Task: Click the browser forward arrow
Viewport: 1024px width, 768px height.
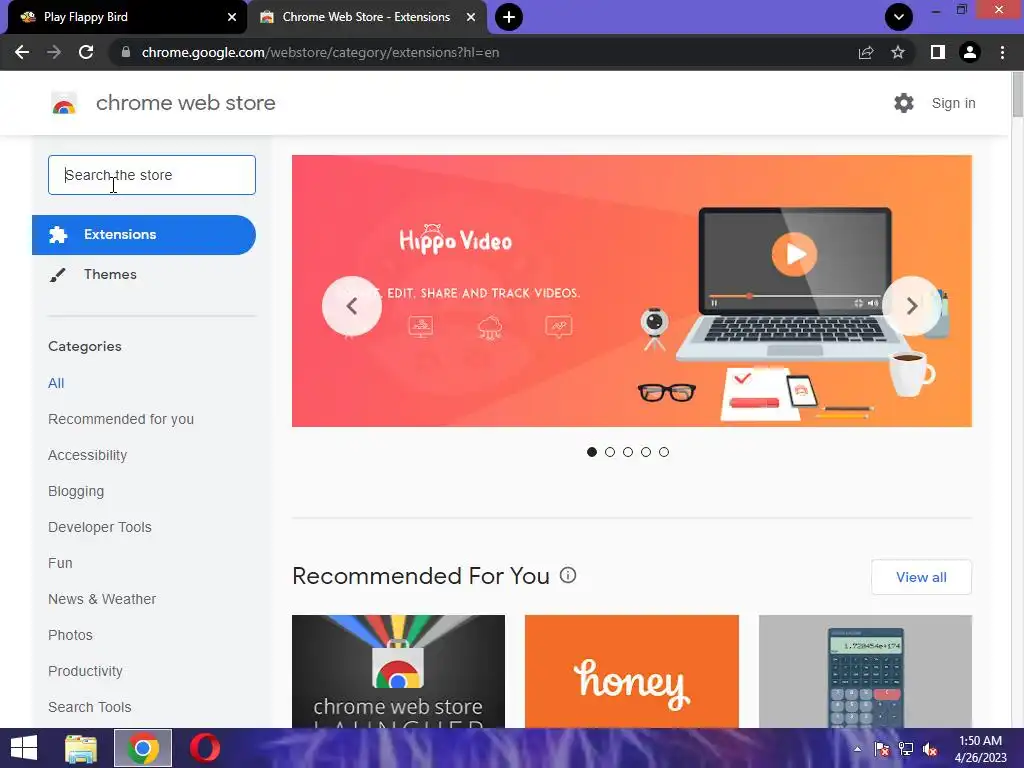Action: [54, 52]
